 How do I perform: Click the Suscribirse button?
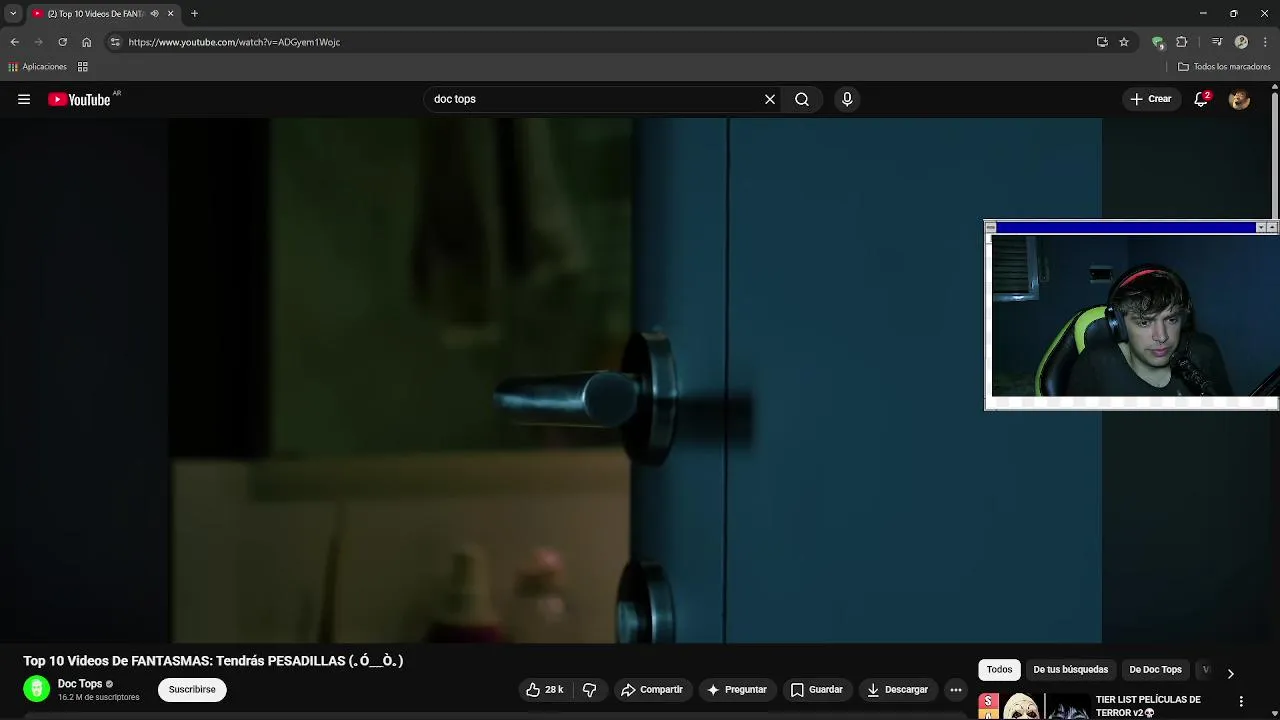[192, 689]
